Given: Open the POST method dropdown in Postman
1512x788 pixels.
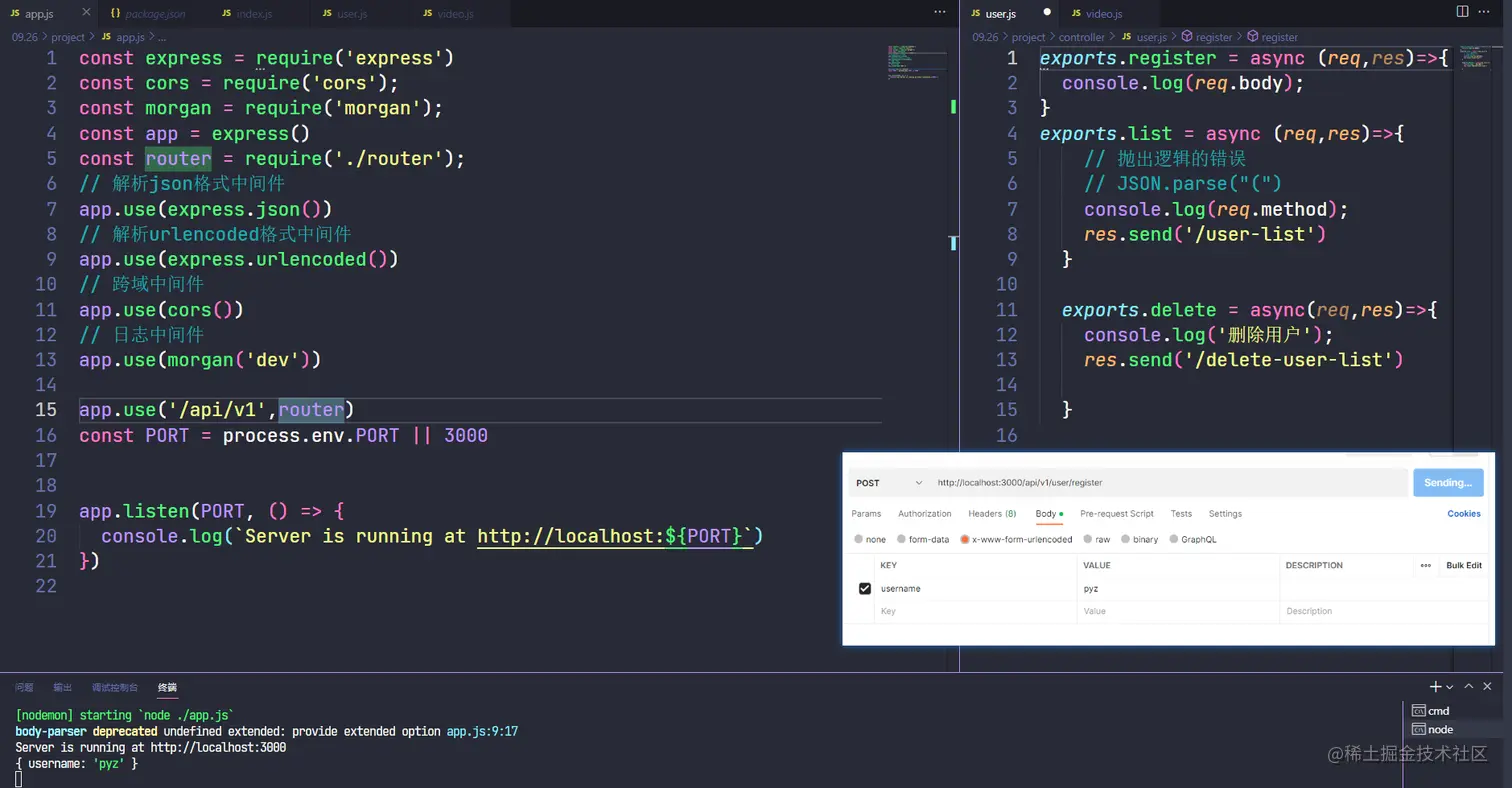Looking at the screenshot, I should tap(889, 483).
